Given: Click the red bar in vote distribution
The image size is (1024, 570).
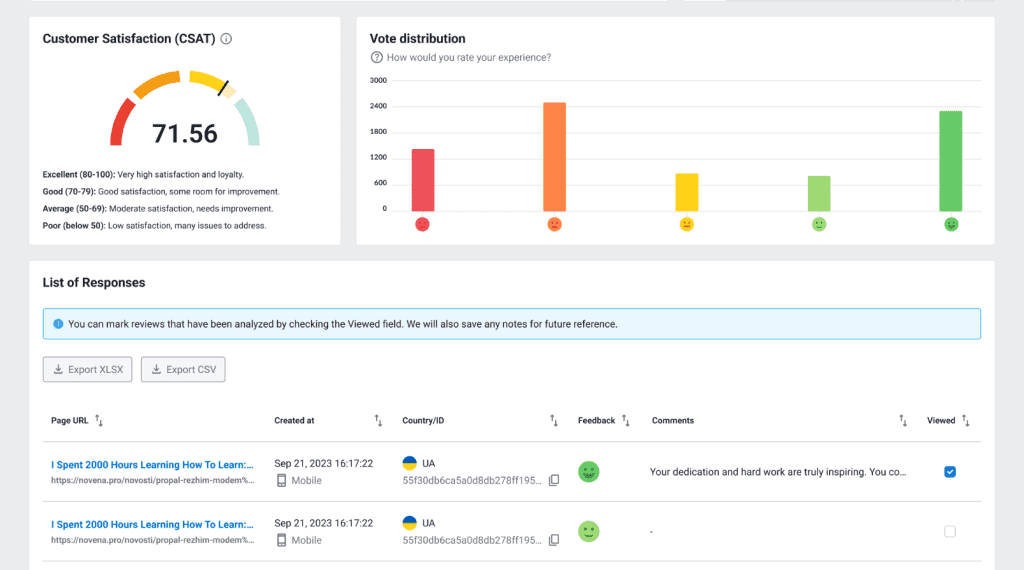Looking at the screenshot, I should pos(423,180).
